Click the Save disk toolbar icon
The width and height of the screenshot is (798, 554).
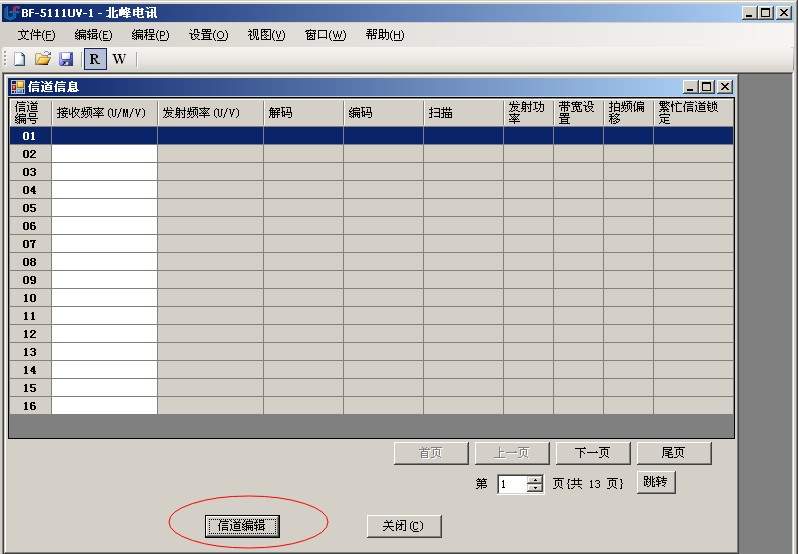coord(66,59)
